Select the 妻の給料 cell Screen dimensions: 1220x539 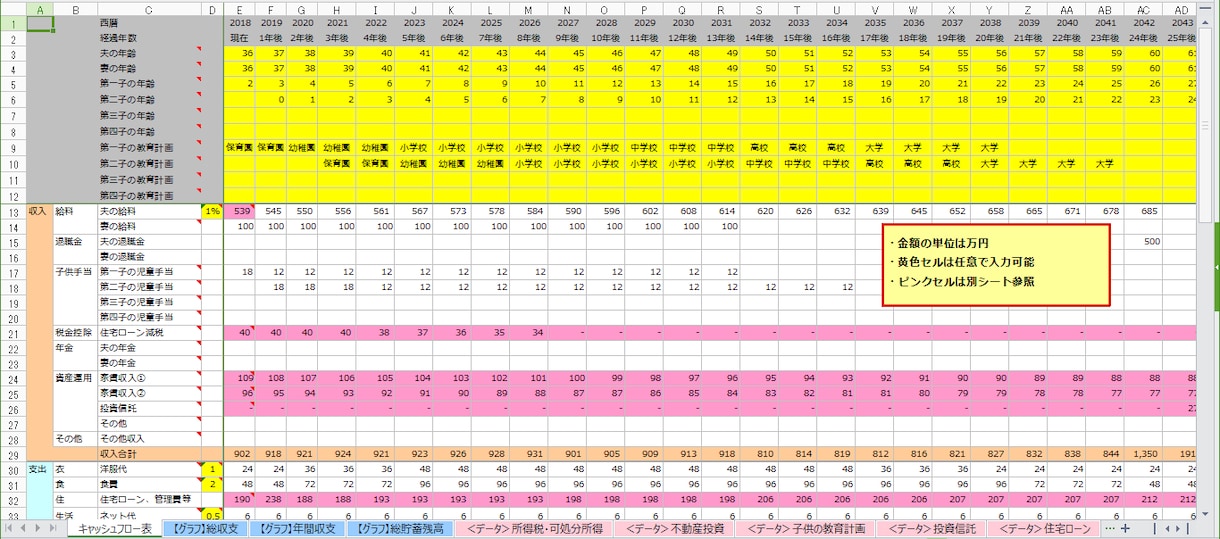[148, 227]
